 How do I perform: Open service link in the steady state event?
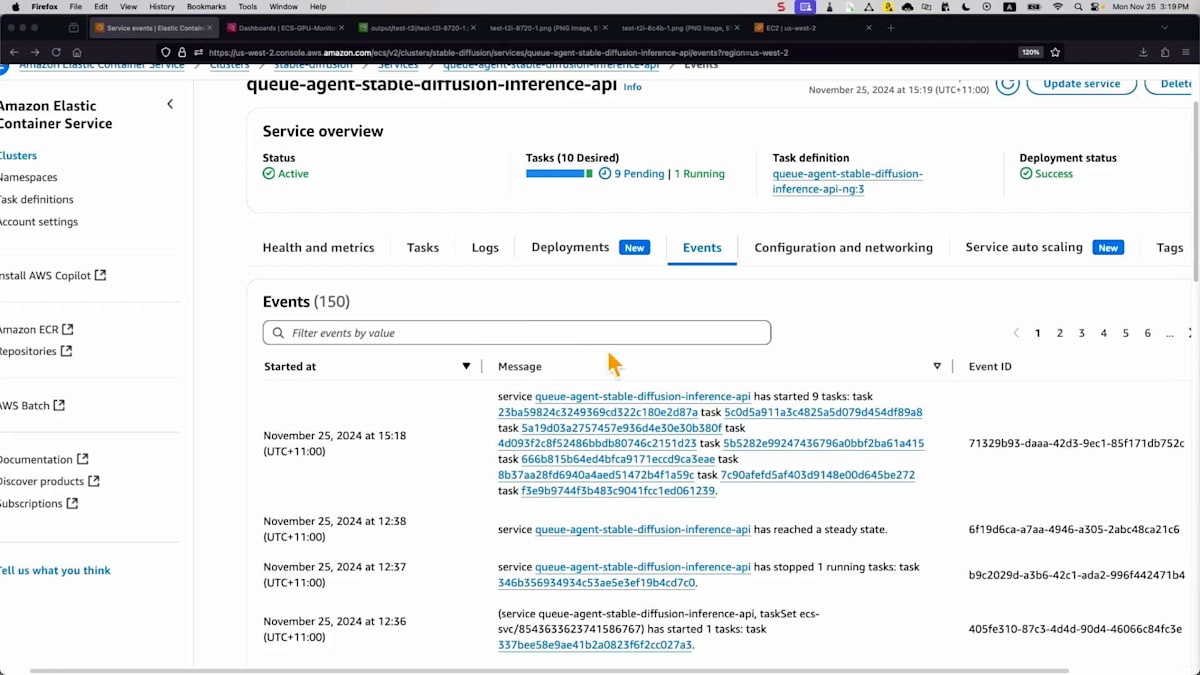[642, 529]
